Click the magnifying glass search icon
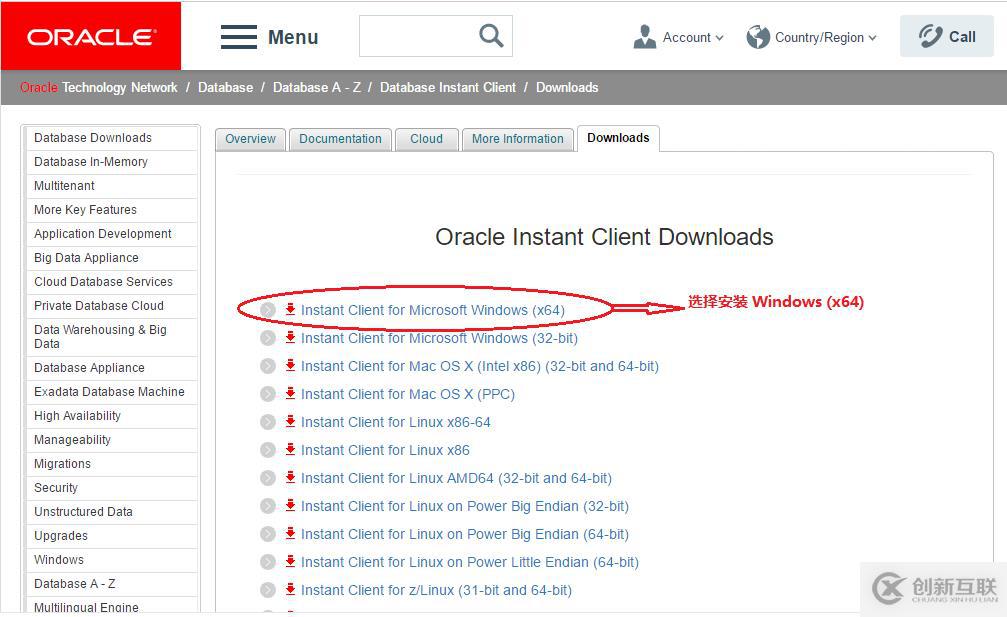The height and width of the screenshot is (617, 1007). click(x=491, y=35)
